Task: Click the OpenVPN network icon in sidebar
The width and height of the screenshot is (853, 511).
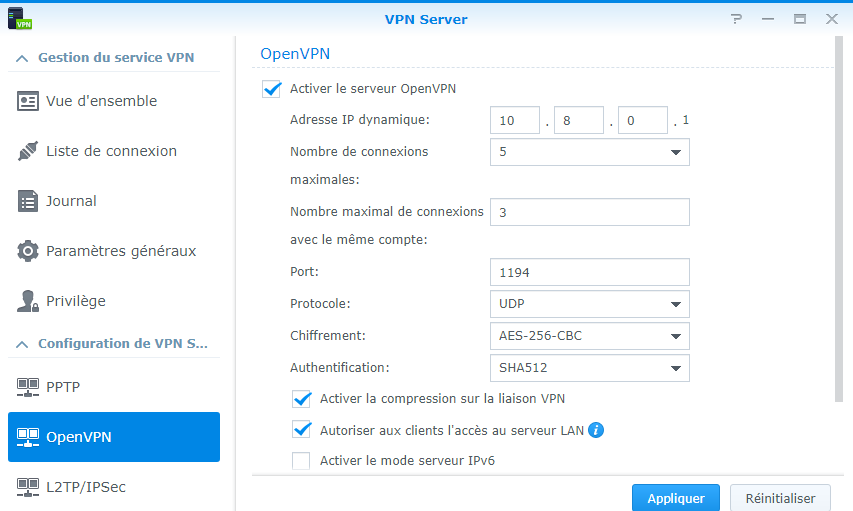Action: 28,437
